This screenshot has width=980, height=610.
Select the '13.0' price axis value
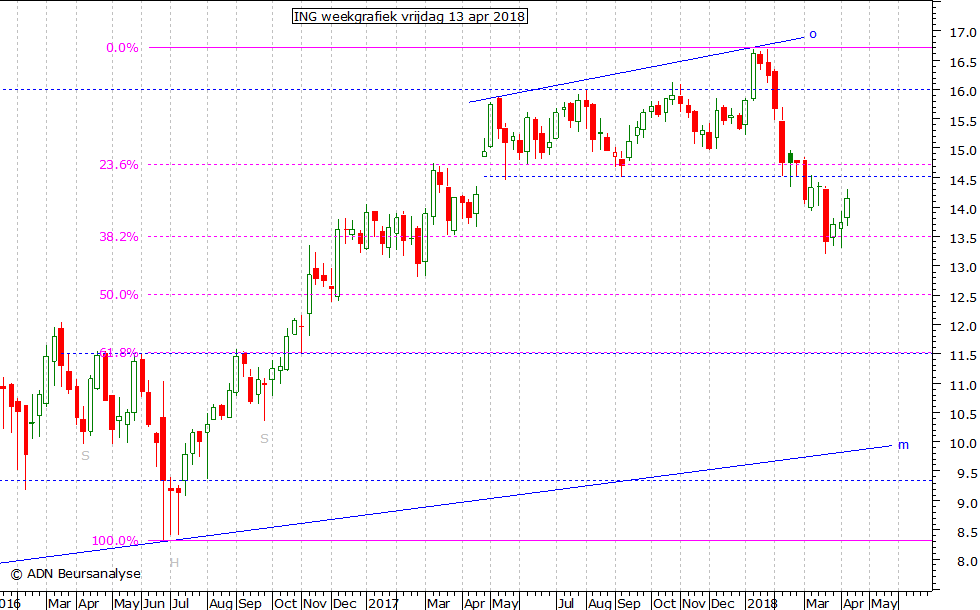(x=963, y=268)
